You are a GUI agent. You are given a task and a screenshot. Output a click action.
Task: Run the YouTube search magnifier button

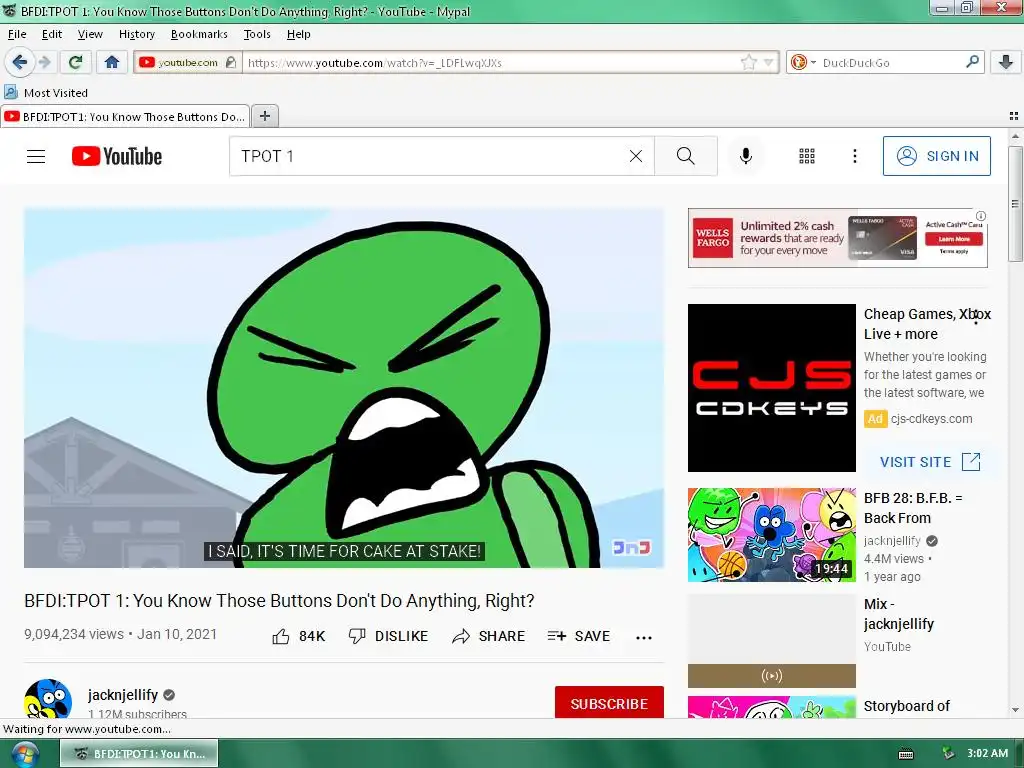pyautogui.click(x=686, y=156)
